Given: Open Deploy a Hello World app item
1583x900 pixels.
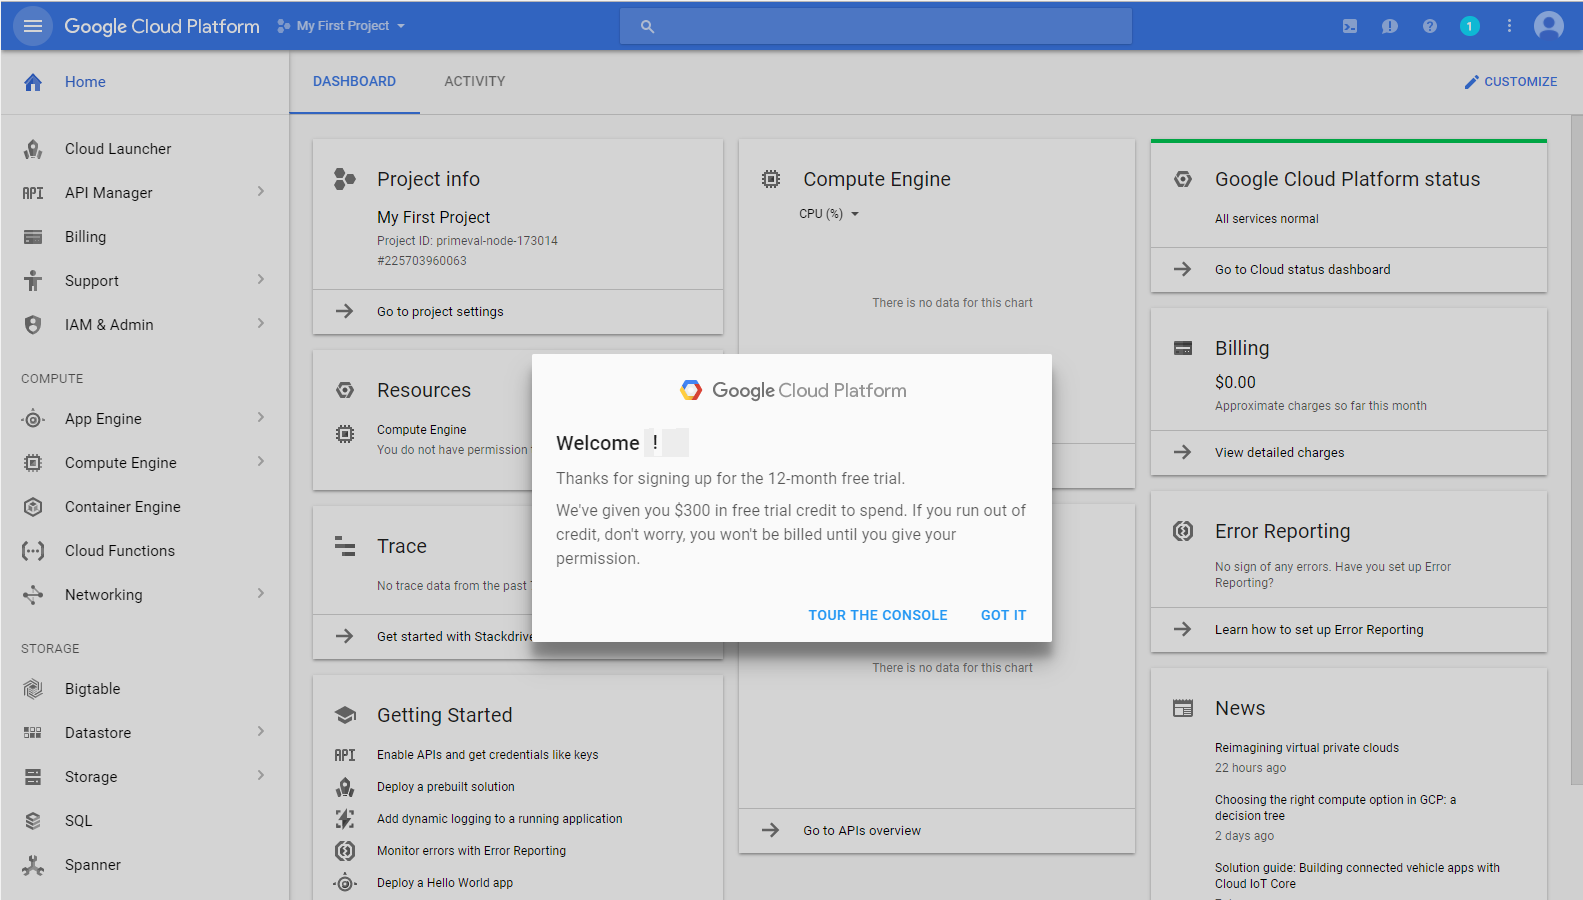Looking at the screenshot, I should (445, 883).
